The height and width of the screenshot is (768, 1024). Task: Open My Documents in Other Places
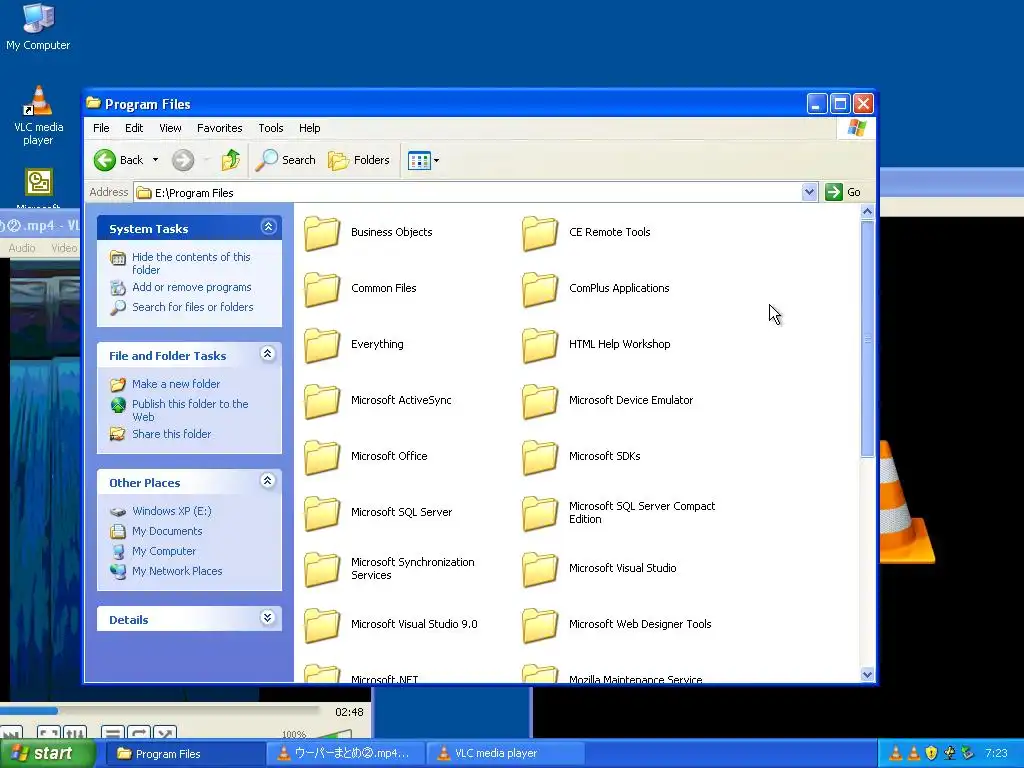167,531
